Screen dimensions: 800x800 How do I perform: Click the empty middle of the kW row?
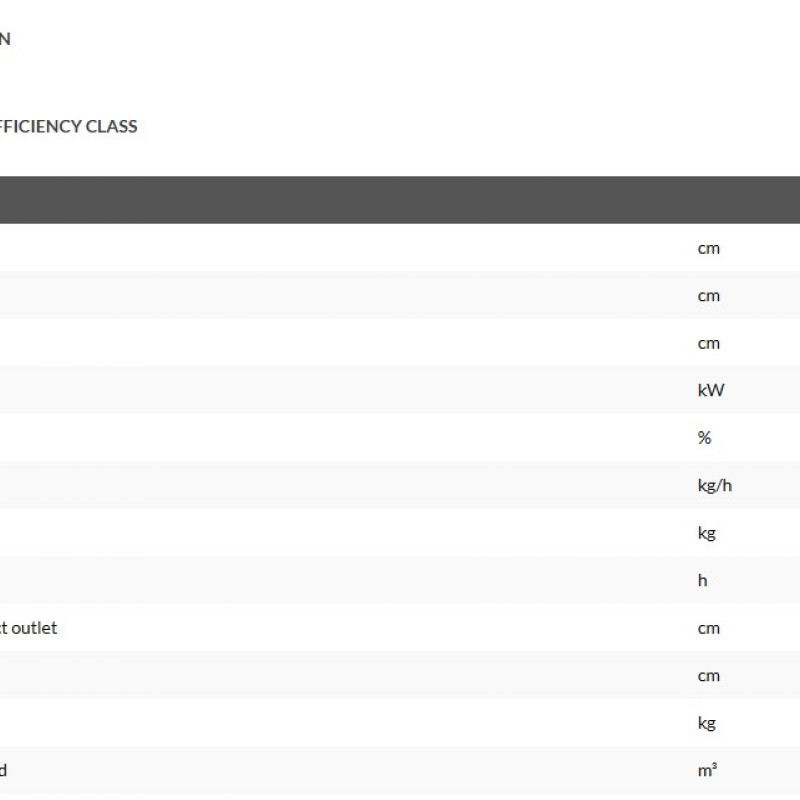tap(350, 390)
